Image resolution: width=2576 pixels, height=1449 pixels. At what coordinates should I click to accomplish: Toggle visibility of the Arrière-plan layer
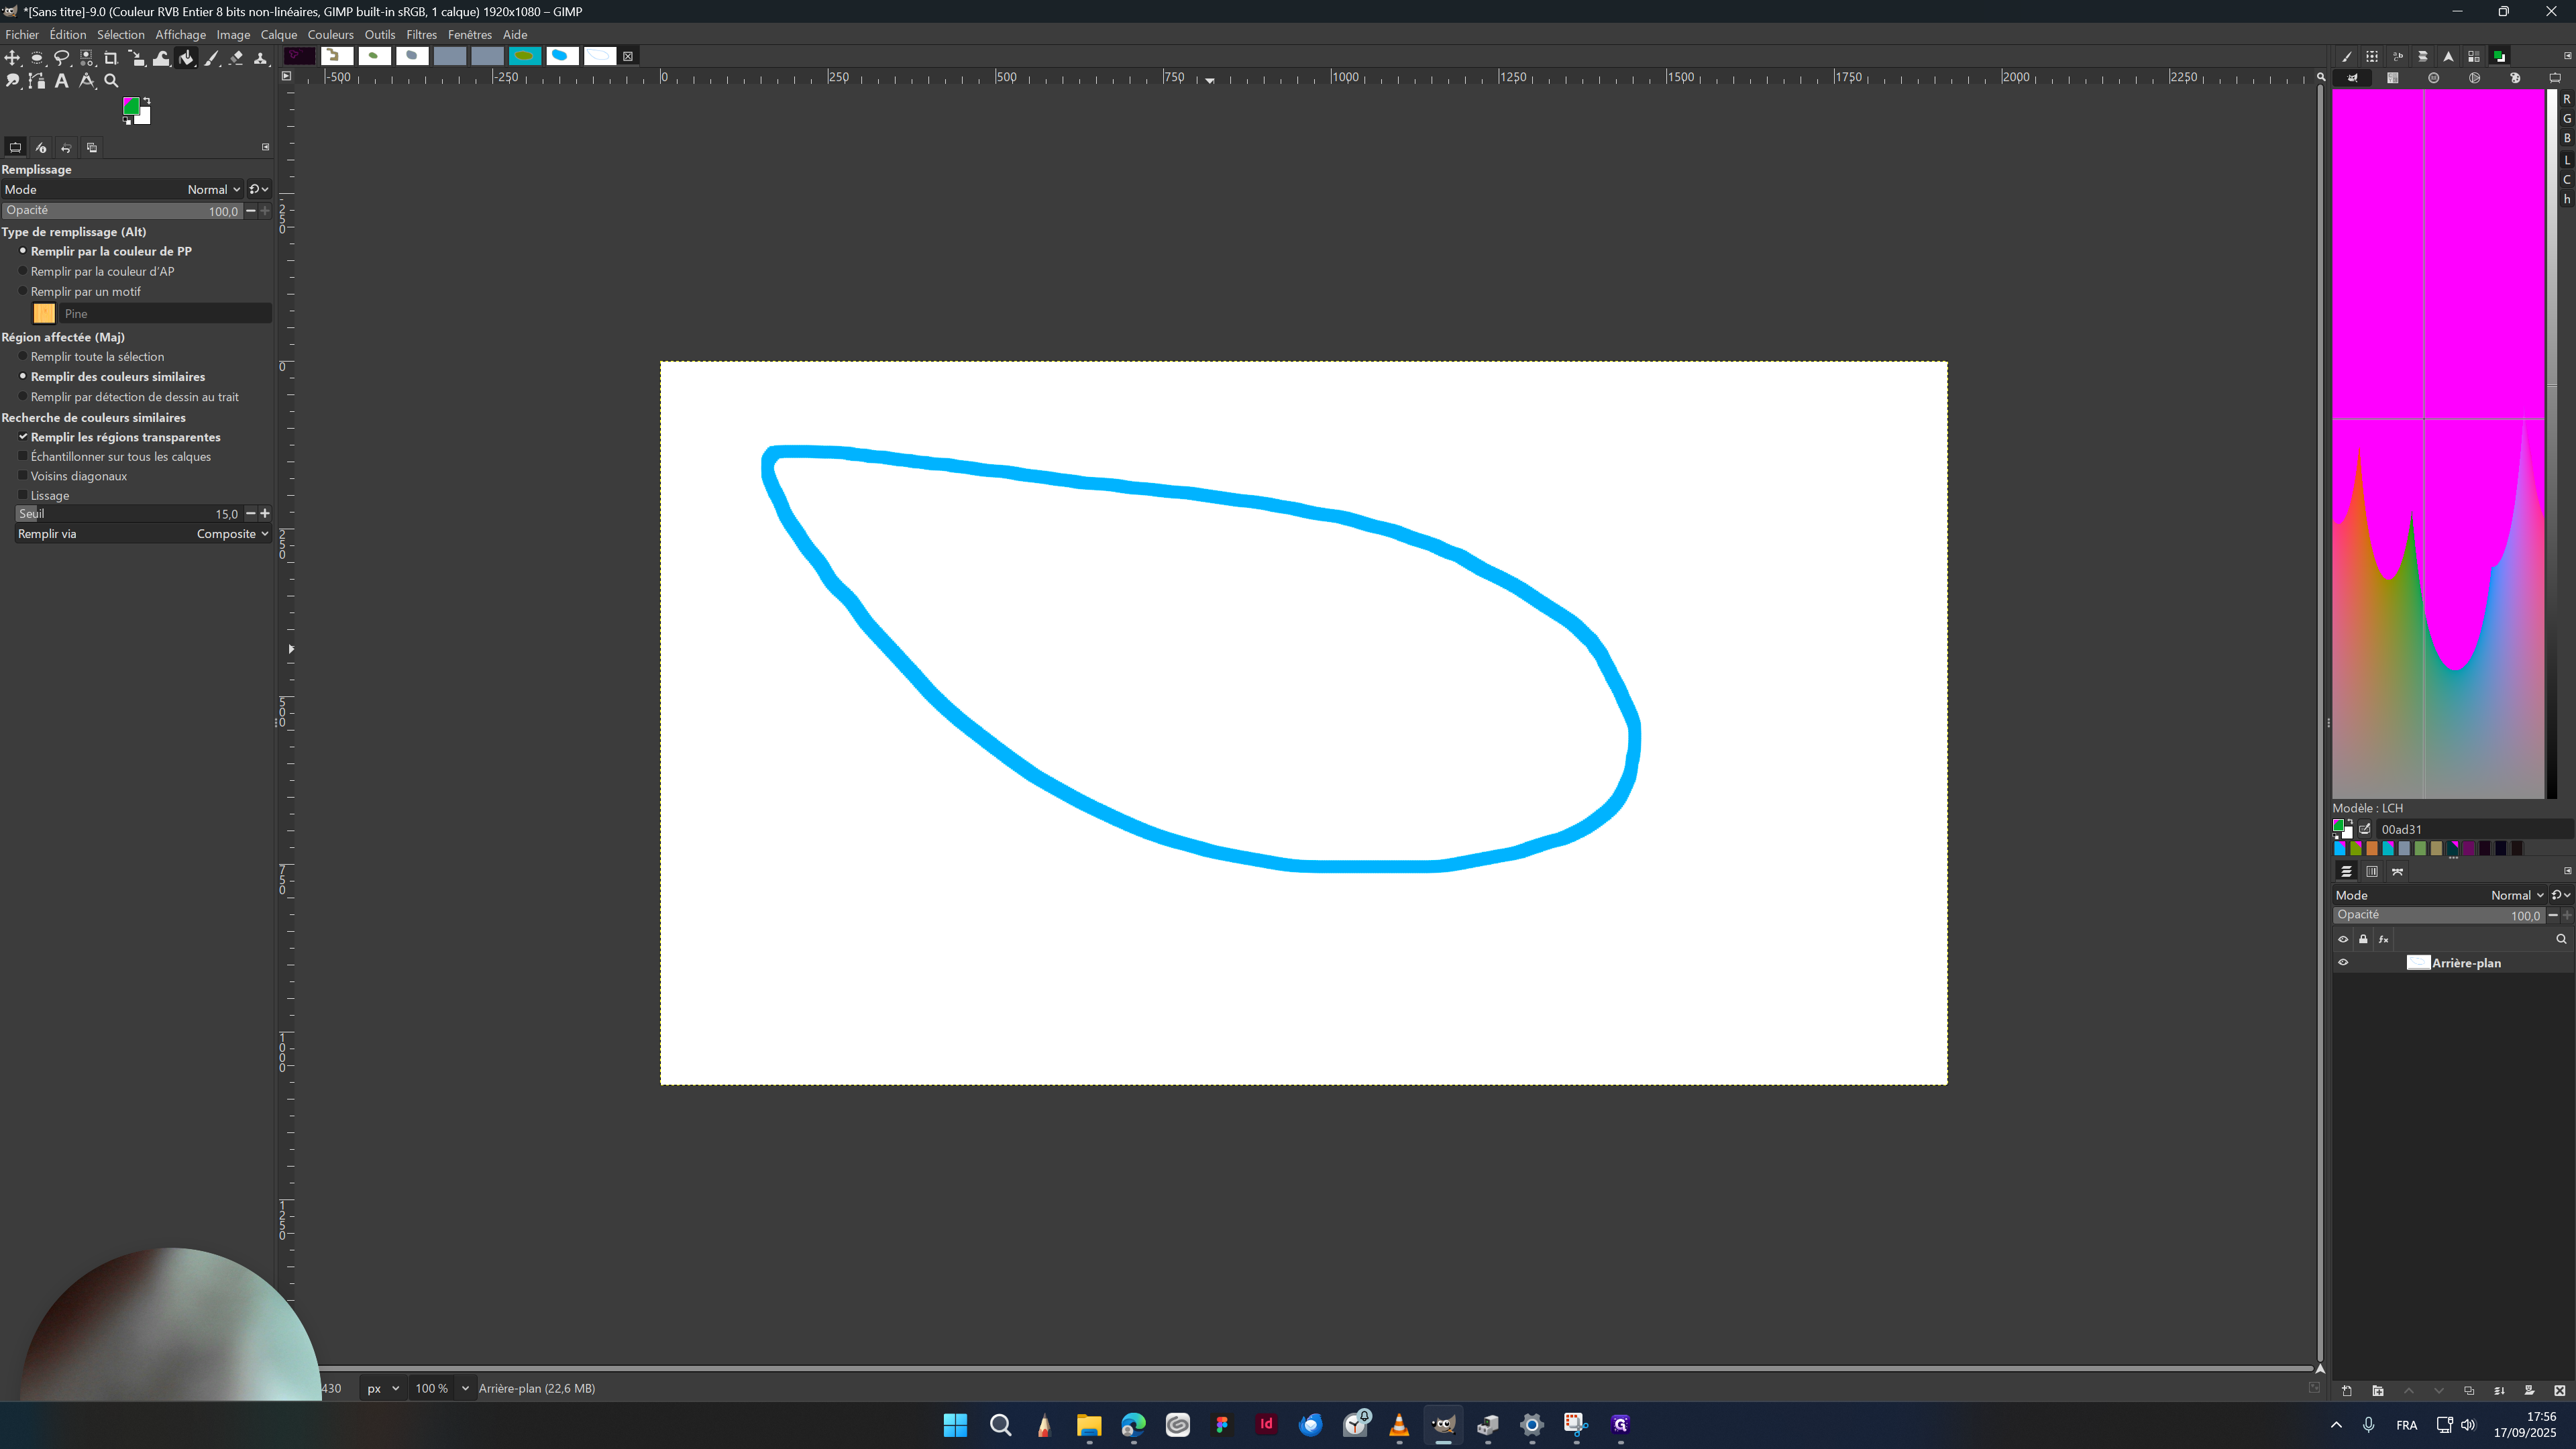point(2343,962)
